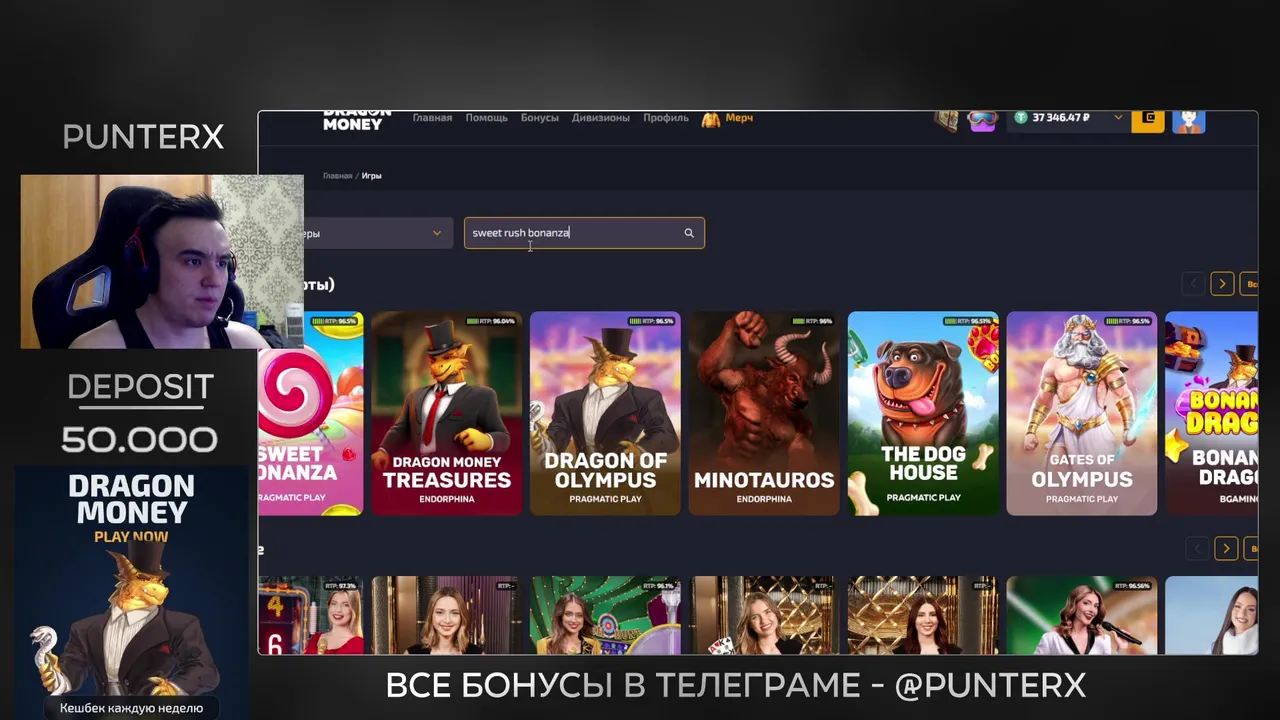This screenshot has width=1280, height=720.
Task: Click RTP 96.04% label on Treasures card
Action: coord(491,321)
